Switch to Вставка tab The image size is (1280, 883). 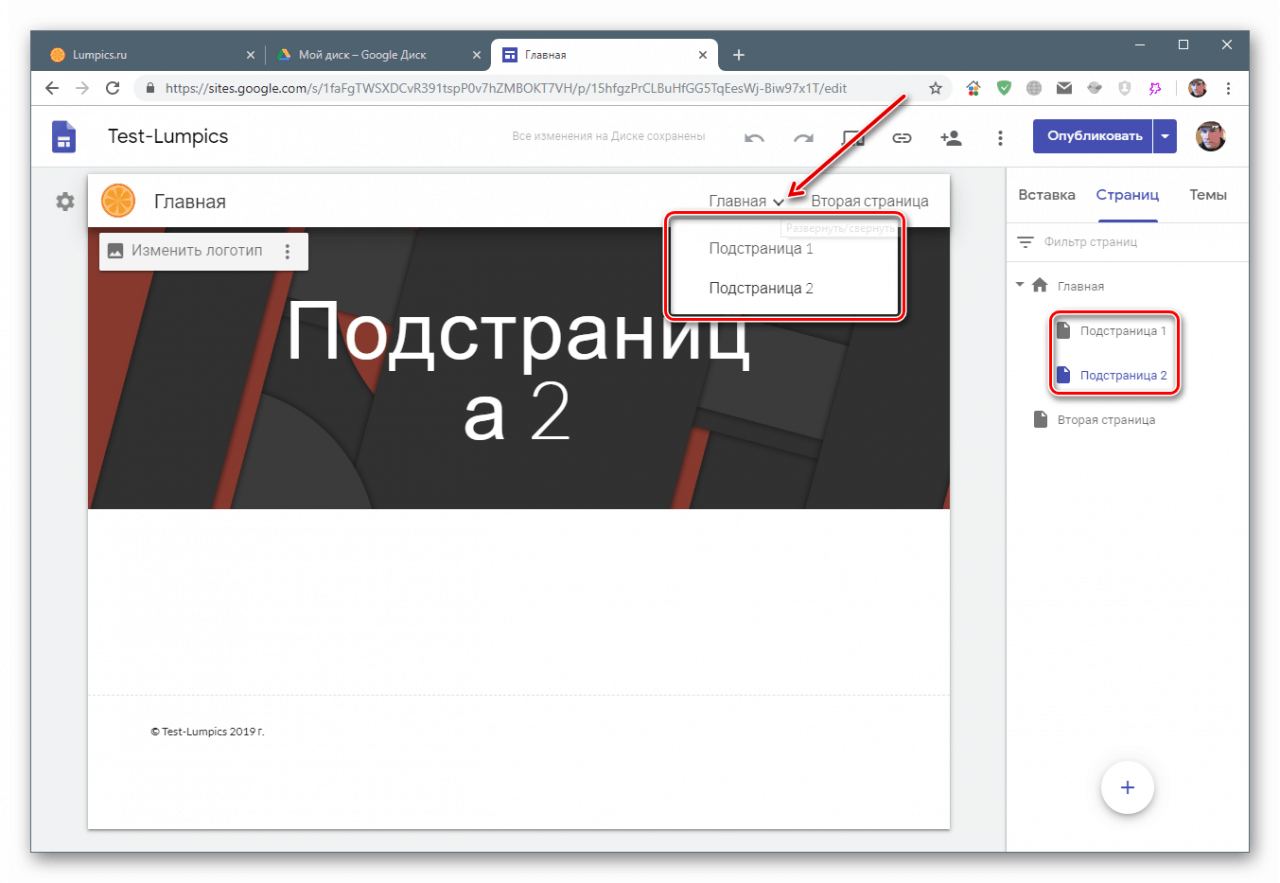point(1047,195)
